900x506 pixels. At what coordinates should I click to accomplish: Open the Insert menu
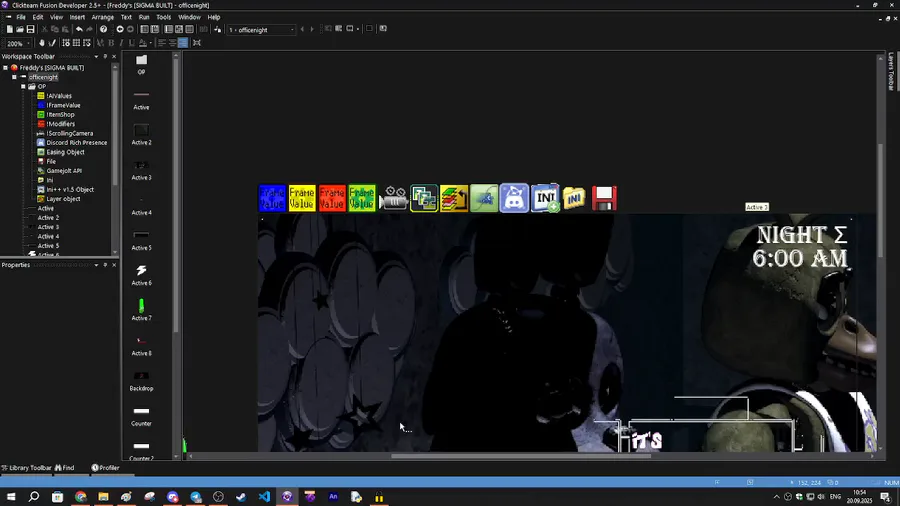pyautogui.click(x=77, y=17)
